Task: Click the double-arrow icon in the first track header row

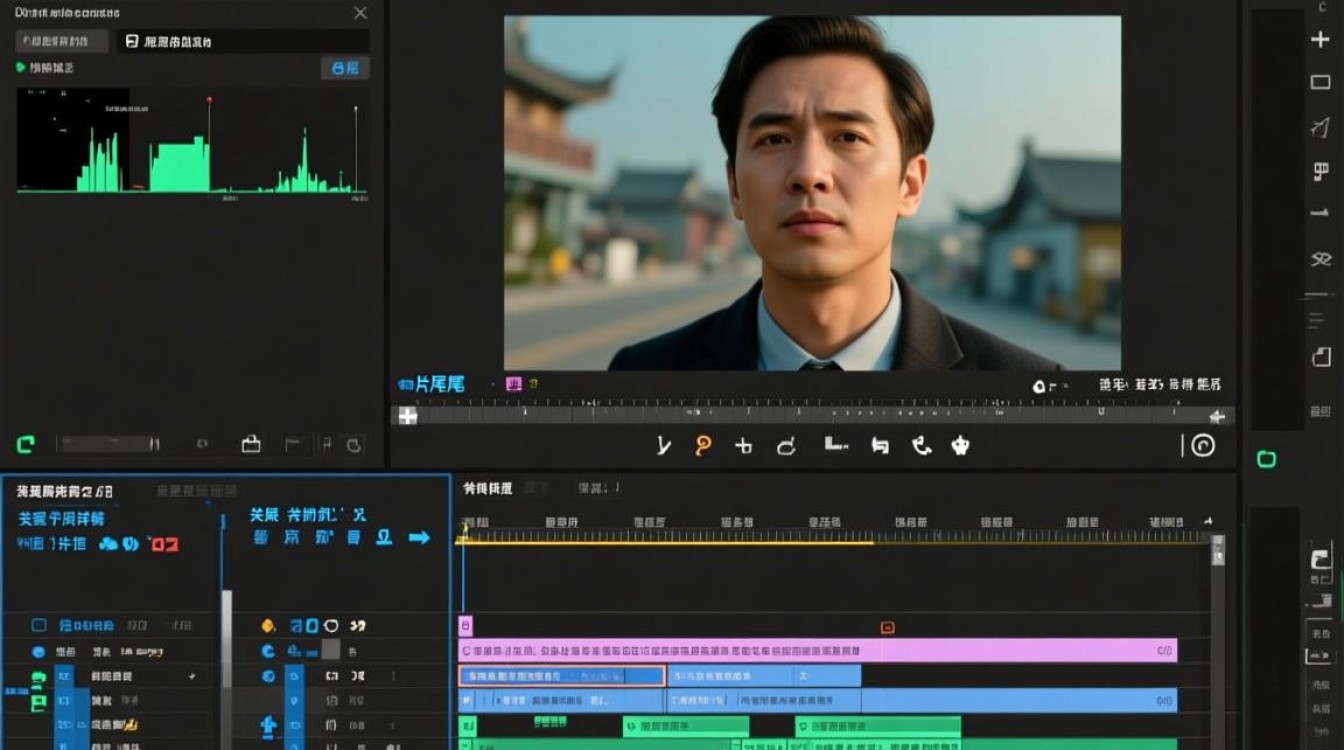Action: pos(358,626)
